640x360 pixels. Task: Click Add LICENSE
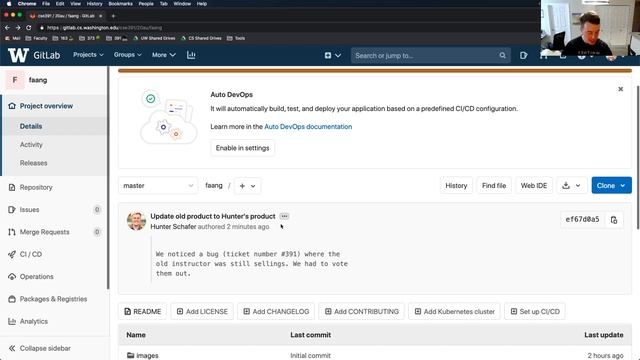point(202,311)
